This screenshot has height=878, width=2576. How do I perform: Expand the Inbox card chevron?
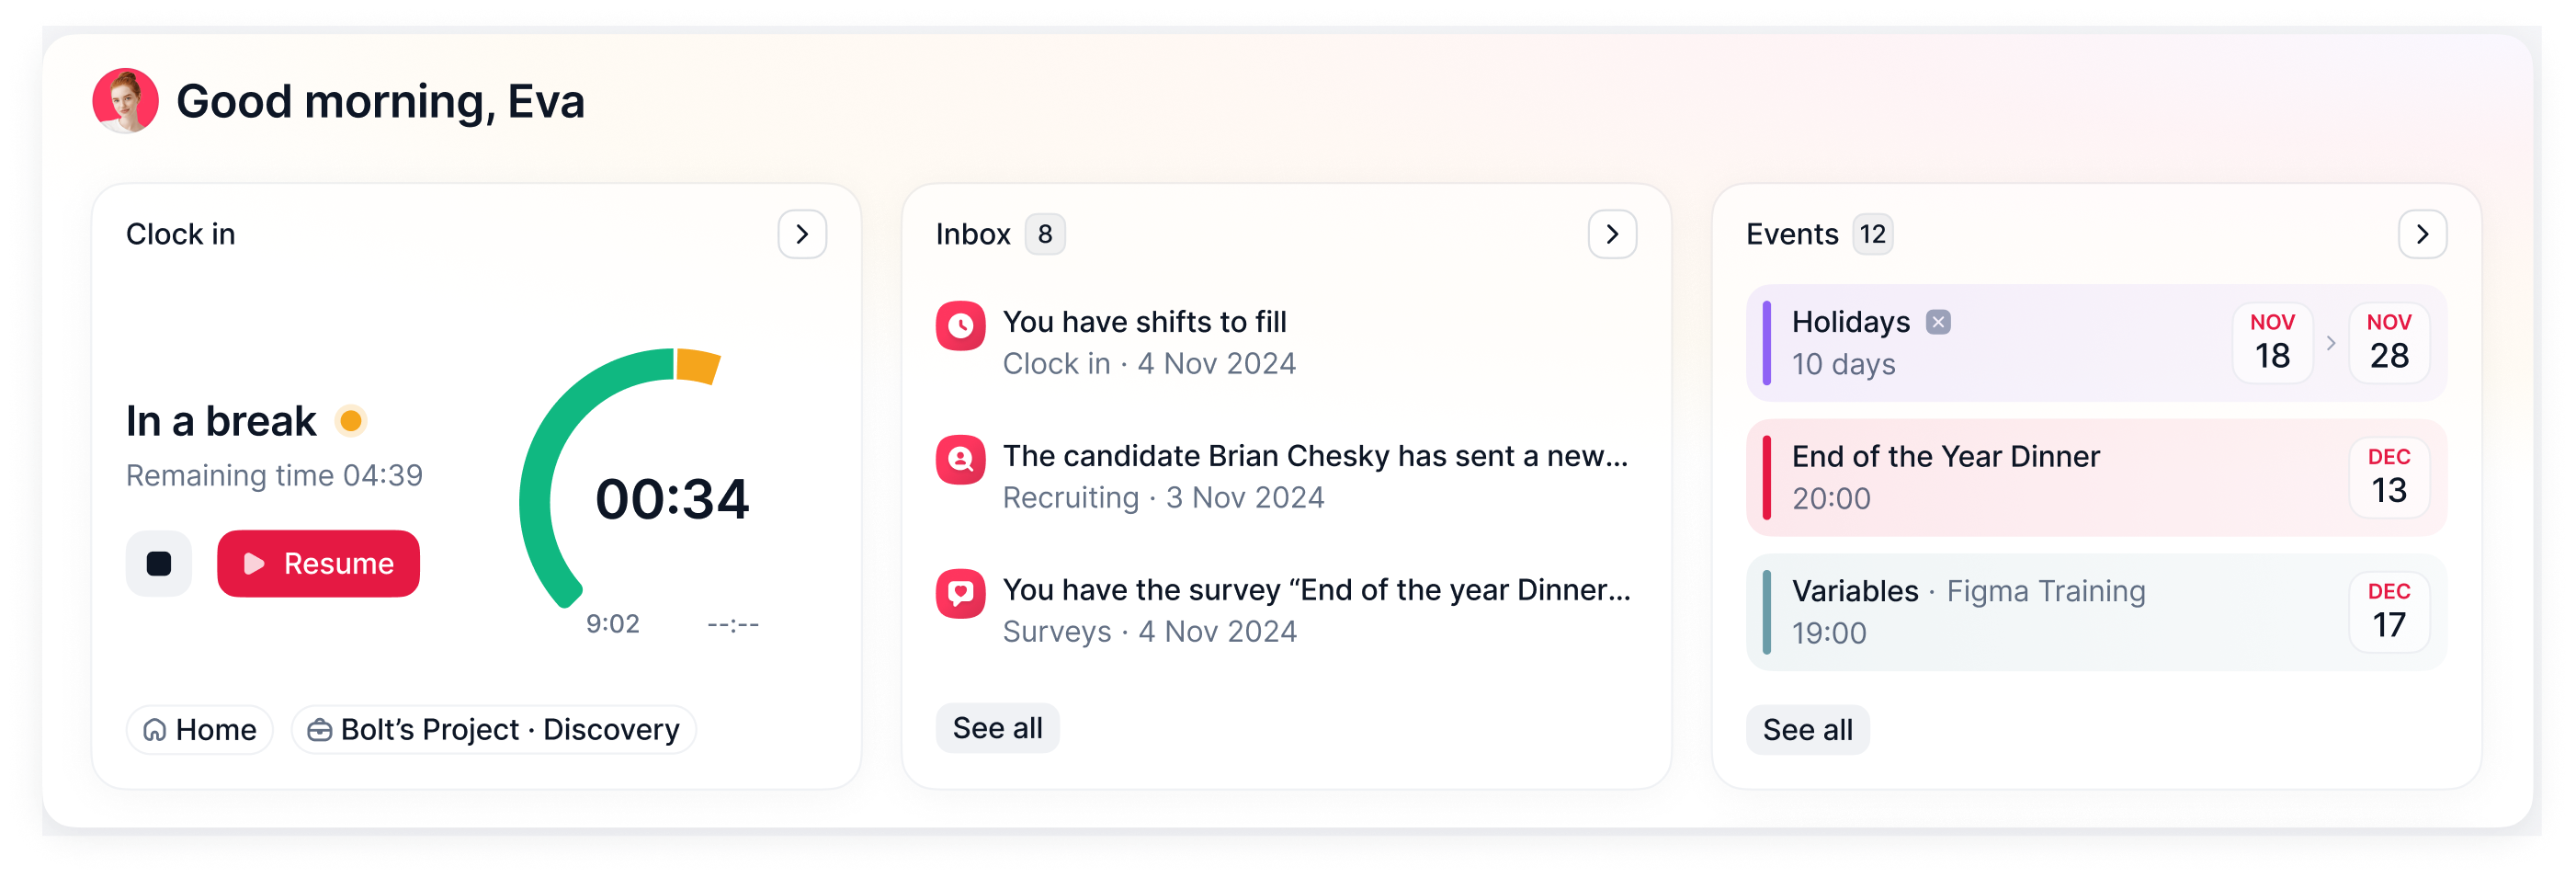[x=1612, y=234]
